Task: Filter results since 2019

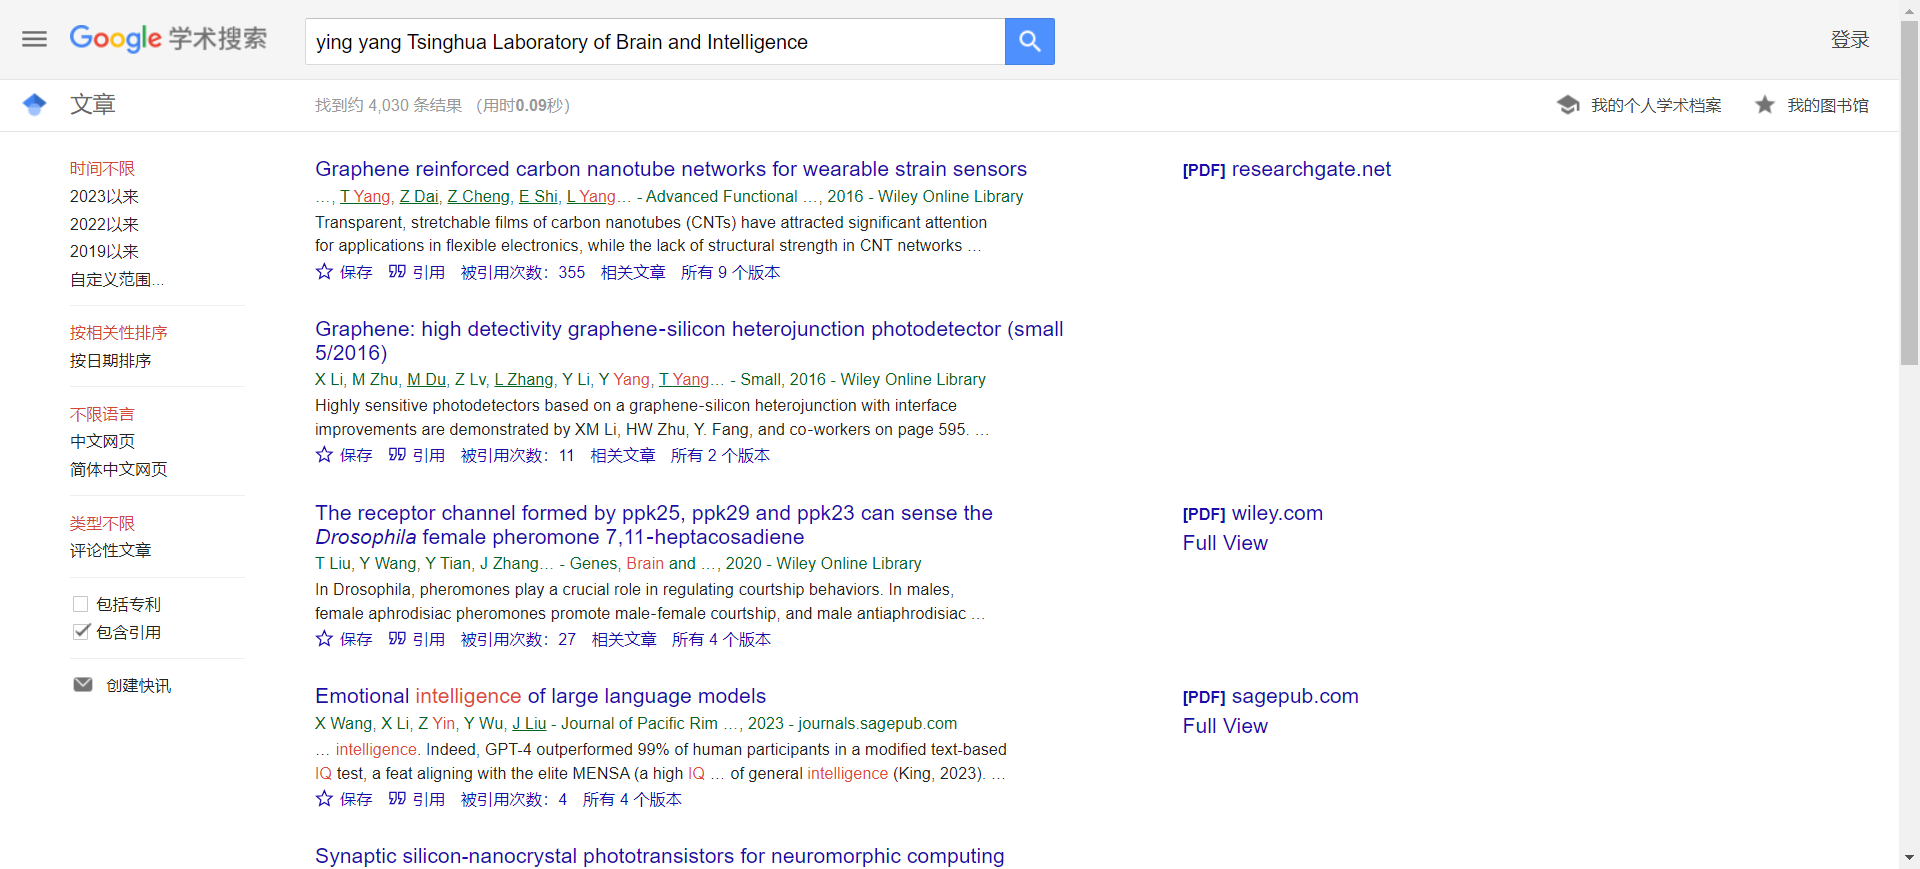Action: point(104,252)
